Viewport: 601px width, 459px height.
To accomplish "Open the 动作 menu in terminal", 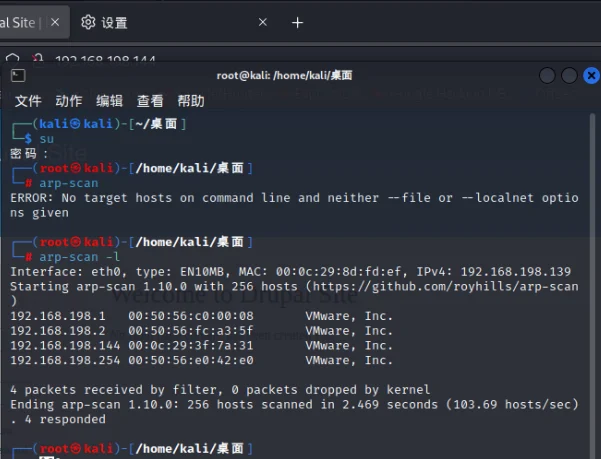I will point(69,101).
